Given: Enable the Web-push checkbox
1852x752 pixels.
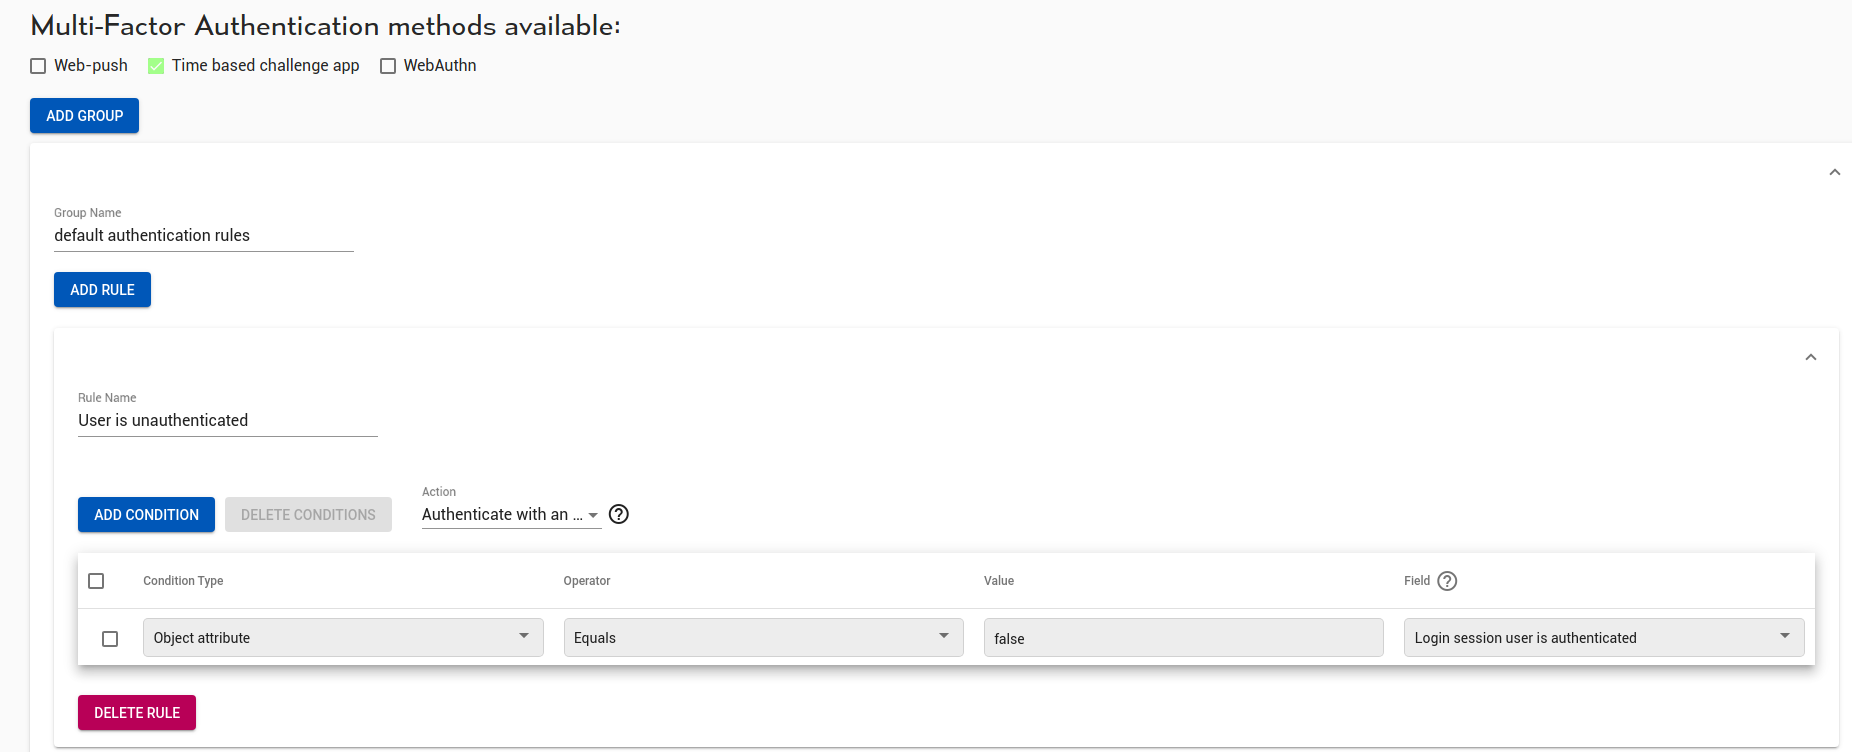Looking at the screenshot, I should 38,66.
